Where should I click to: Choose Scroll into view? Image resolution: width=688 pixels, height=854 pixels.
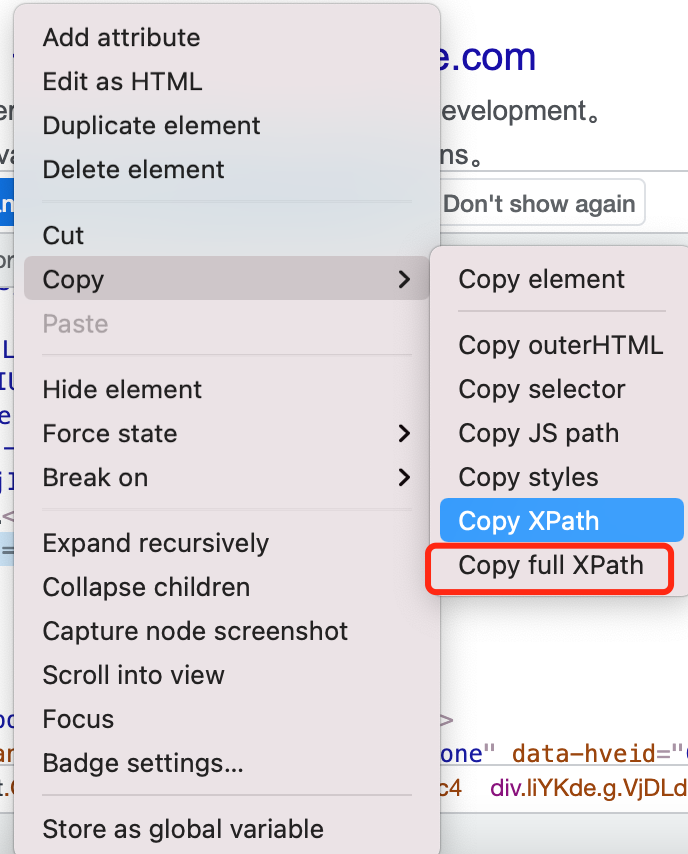click(133, 676)
